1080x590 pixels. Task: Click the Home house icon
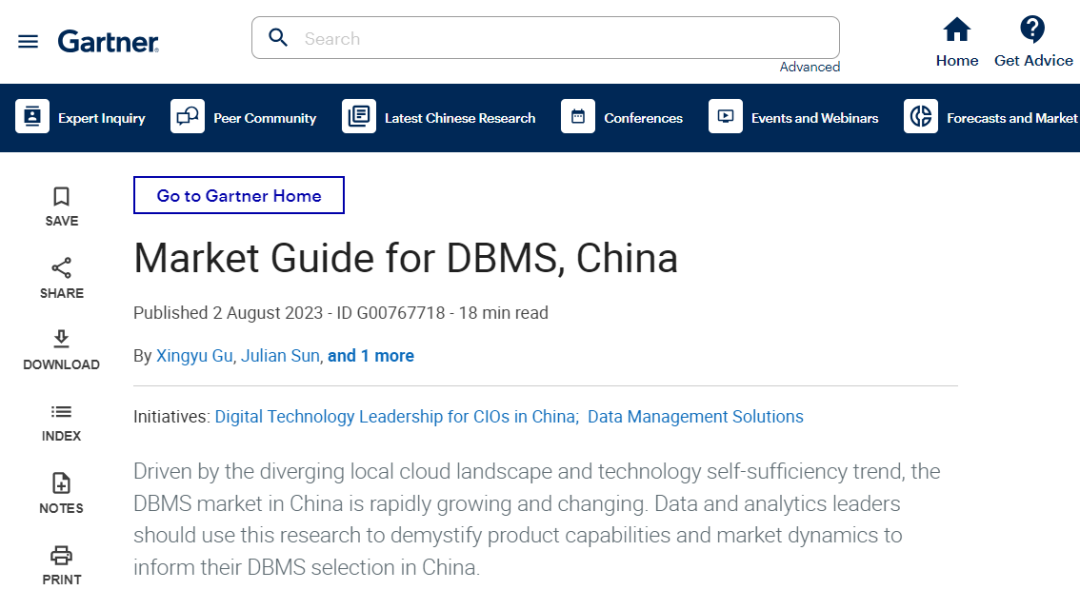[956, 30]
